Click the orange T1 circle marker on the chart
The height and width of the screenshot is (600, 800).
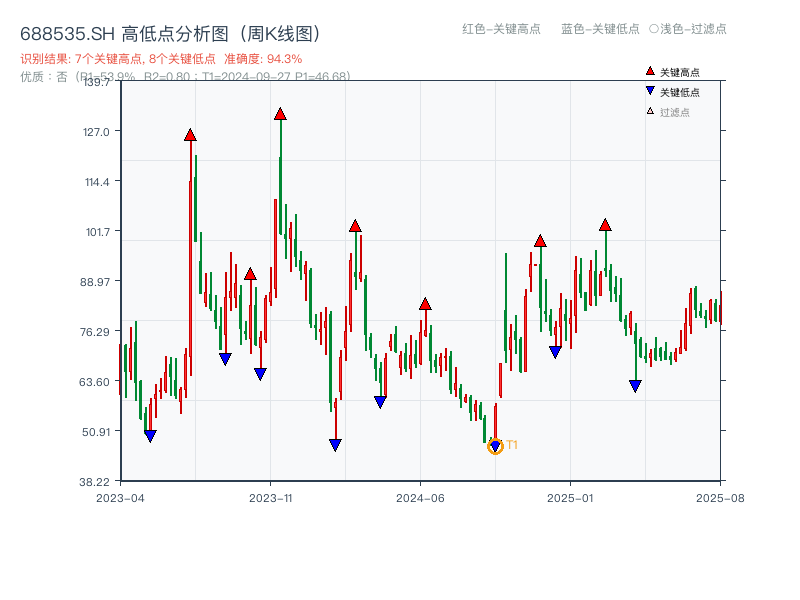click(494, 447)
